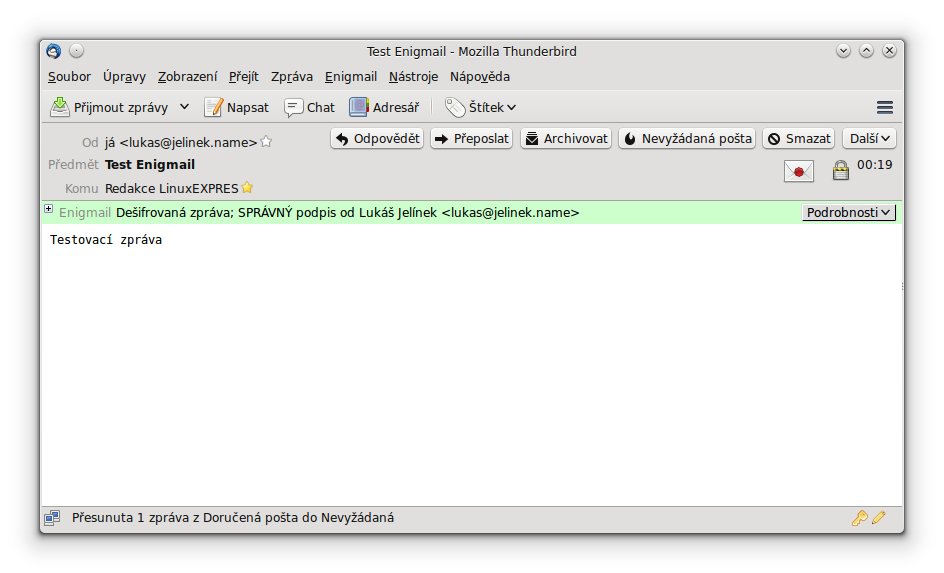Viewport: 944px width, 573px height.
Task: Click the body text Testovací zpráva
Action: point(106,240)
